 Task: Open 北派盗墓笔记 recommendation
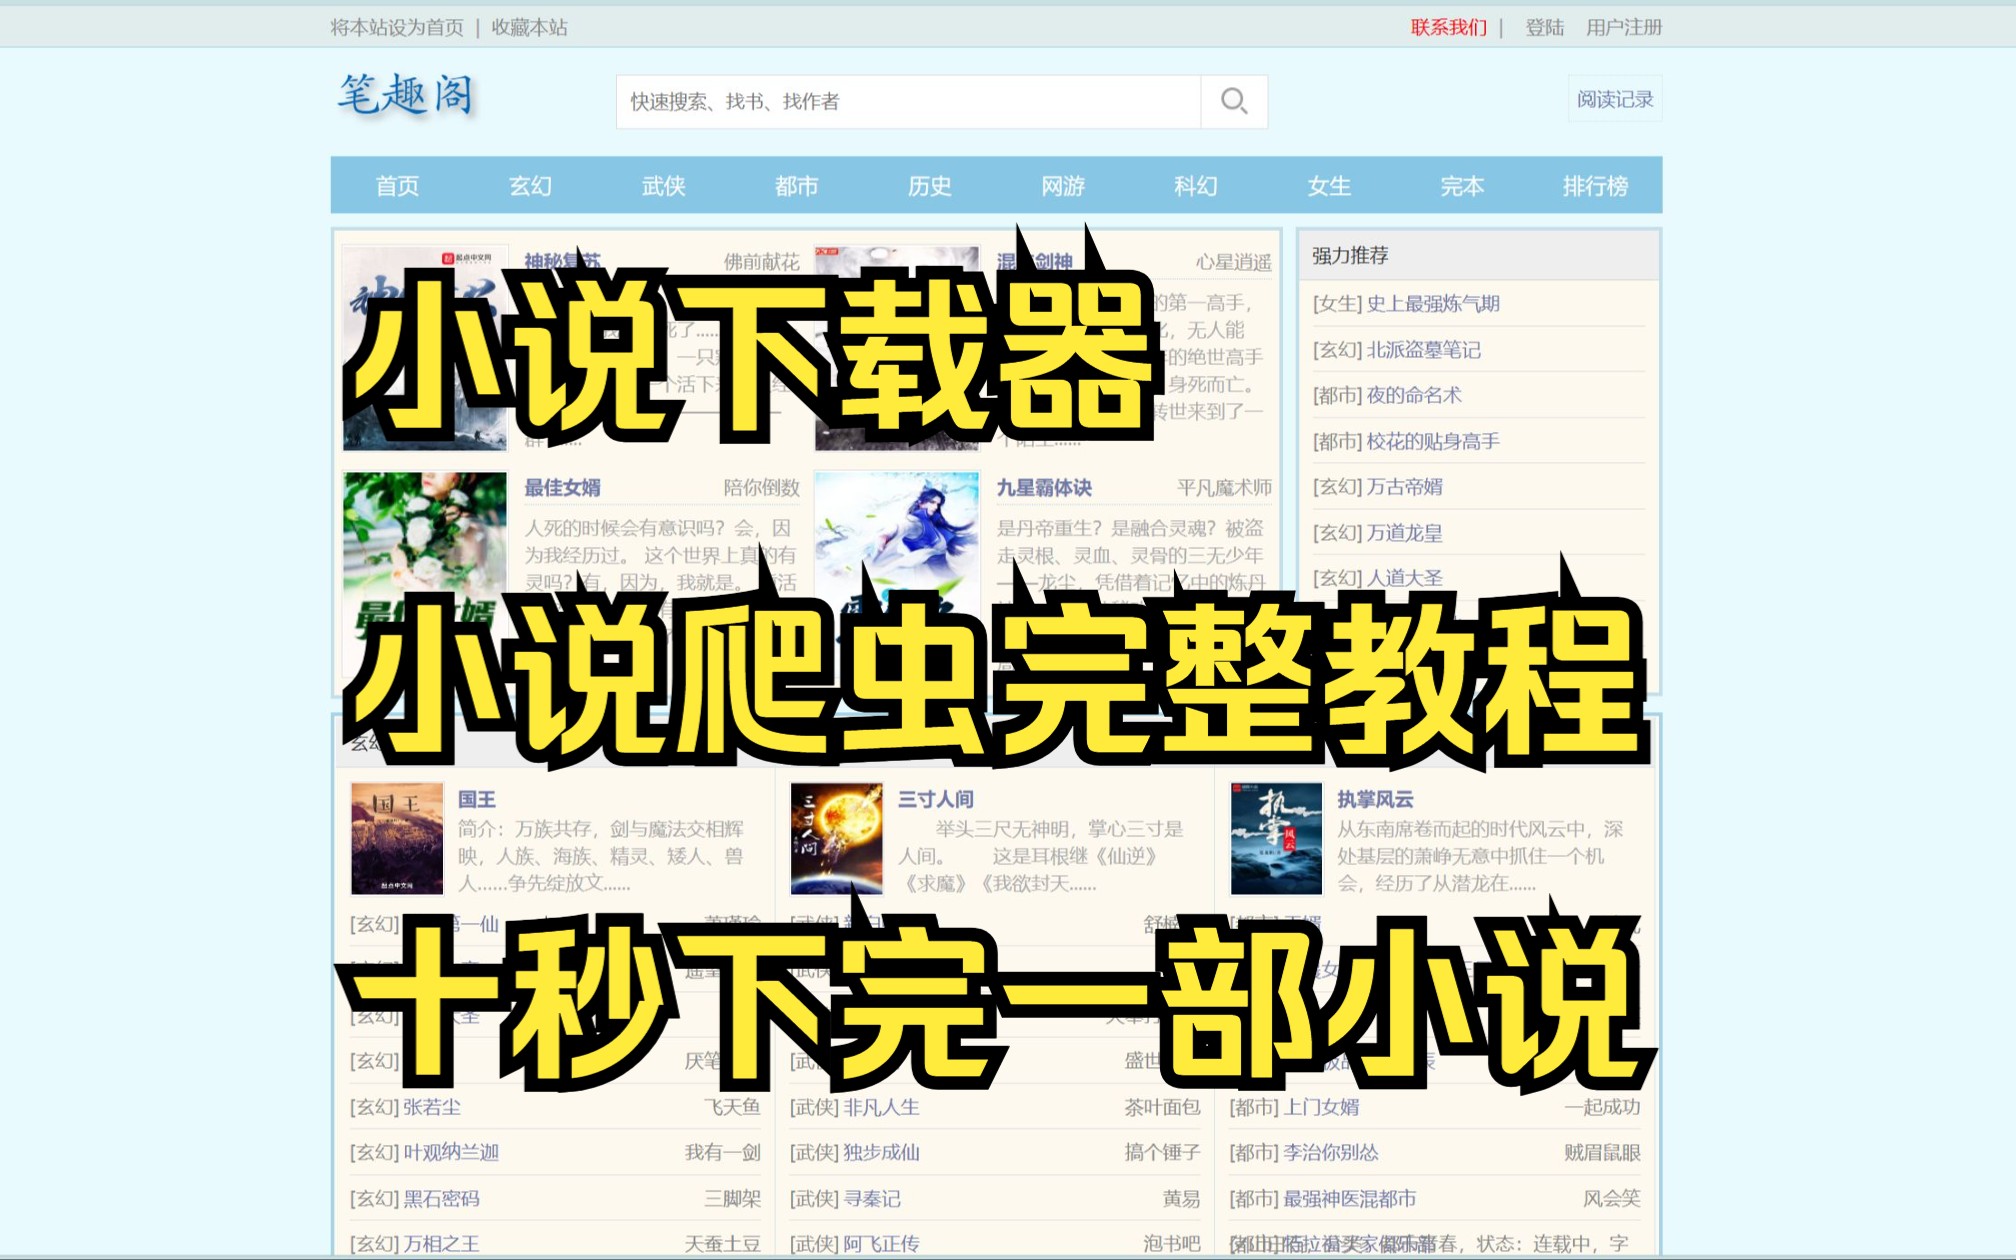(1423, 349)
